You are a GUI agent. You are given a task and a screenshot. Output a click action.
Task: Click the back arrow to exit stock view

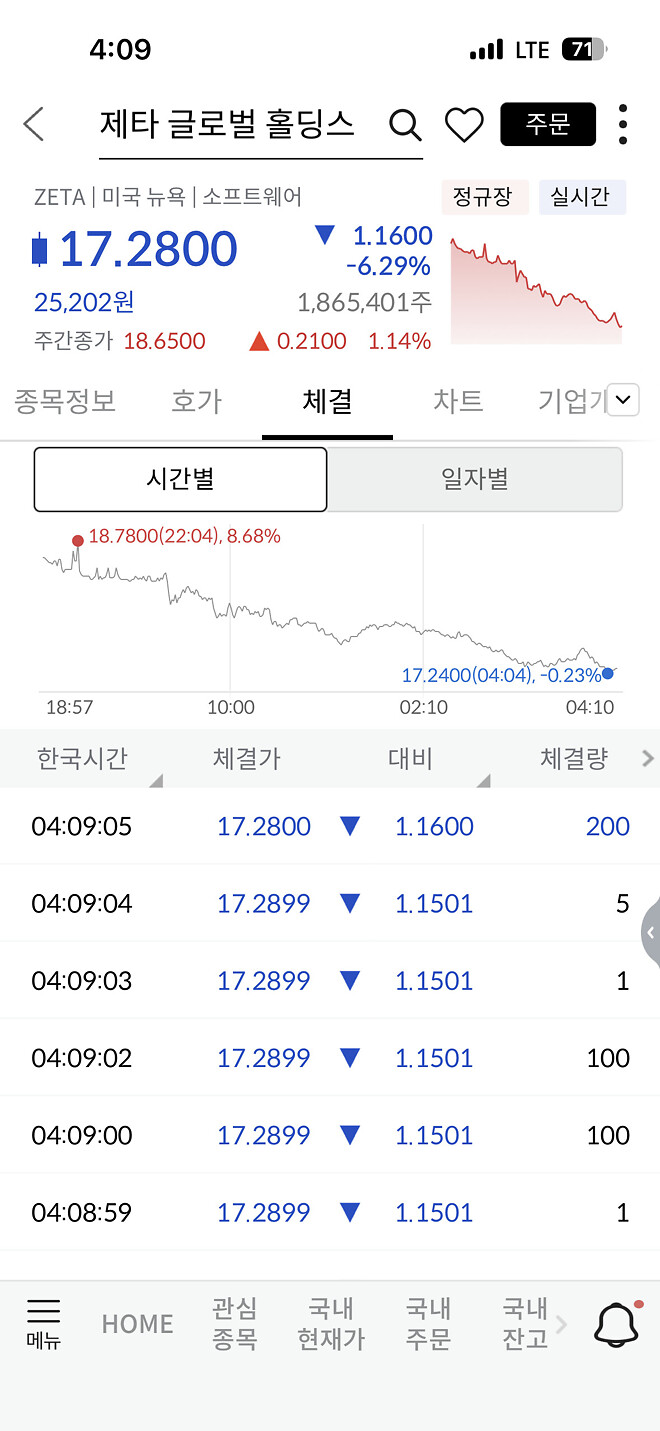pos(33,123)
